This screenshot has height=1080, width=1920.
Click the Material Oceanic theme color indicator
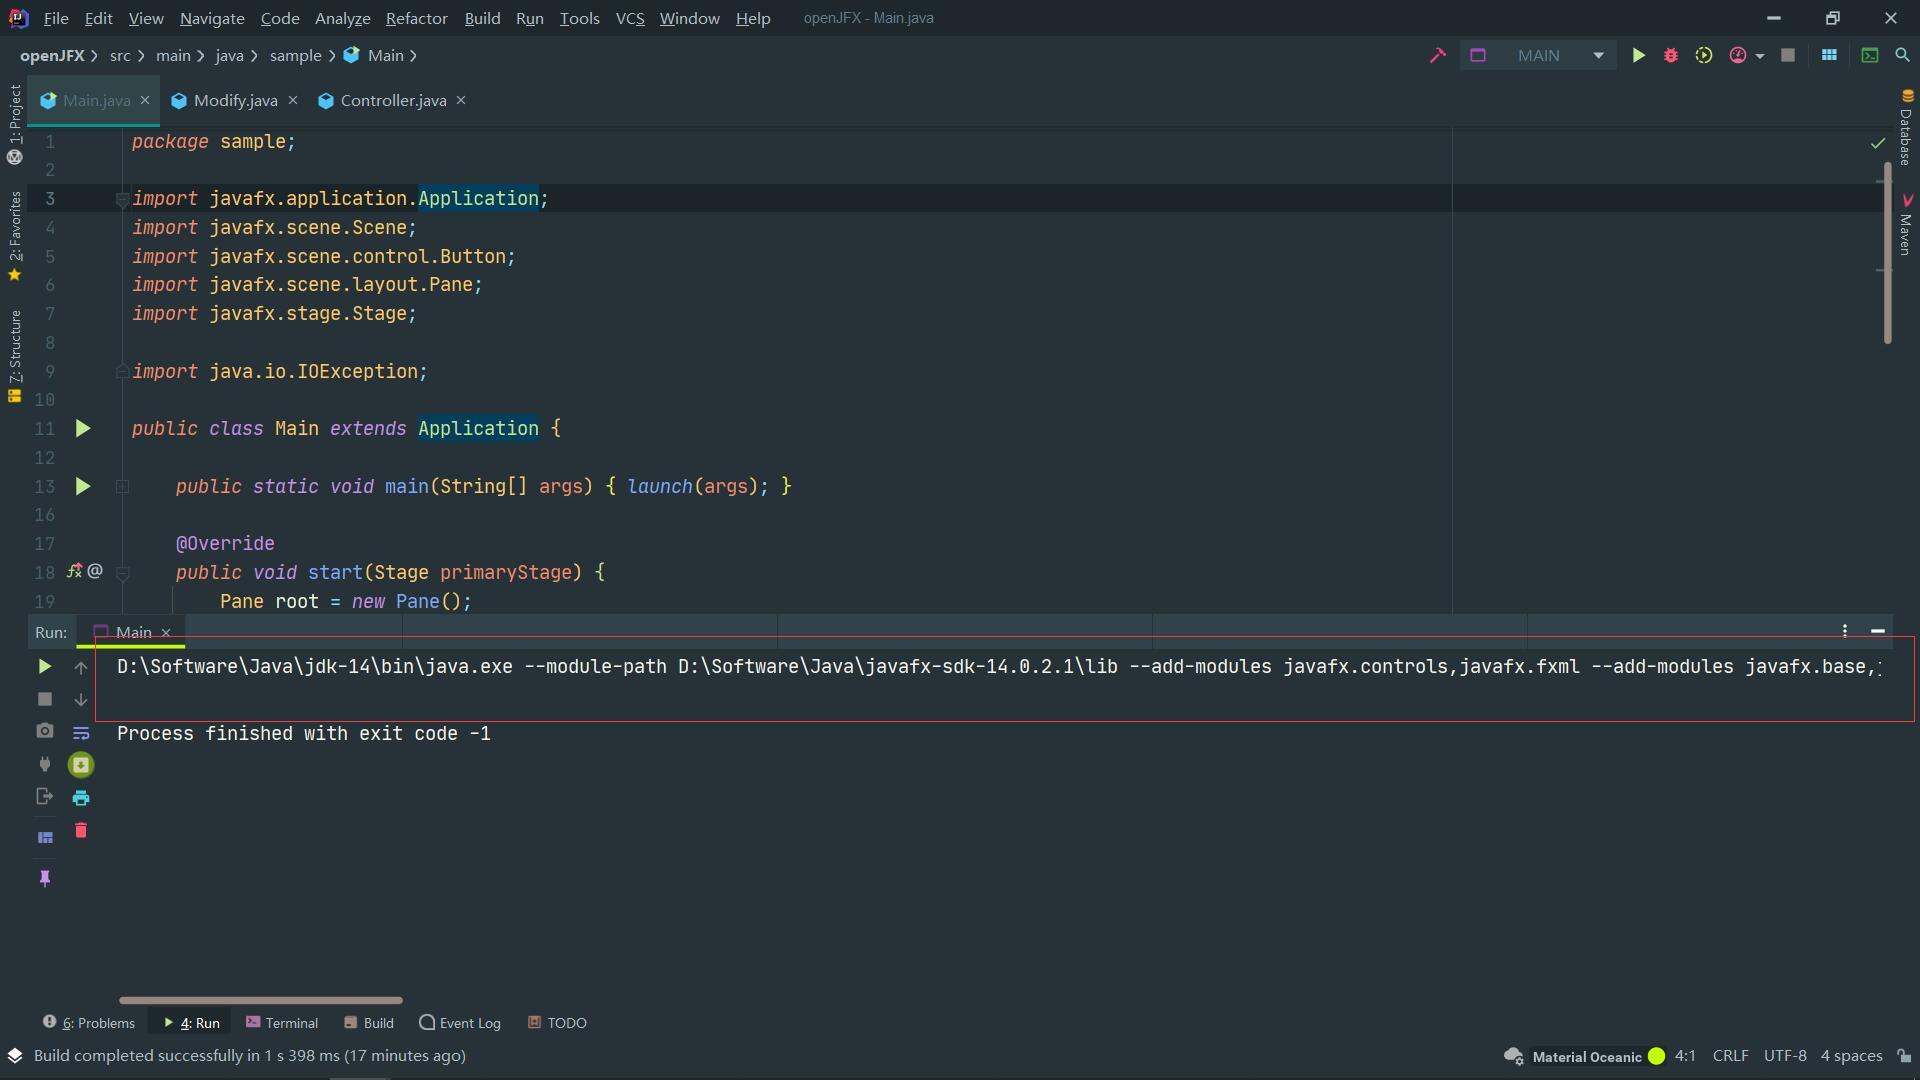coord(1657,1056)
